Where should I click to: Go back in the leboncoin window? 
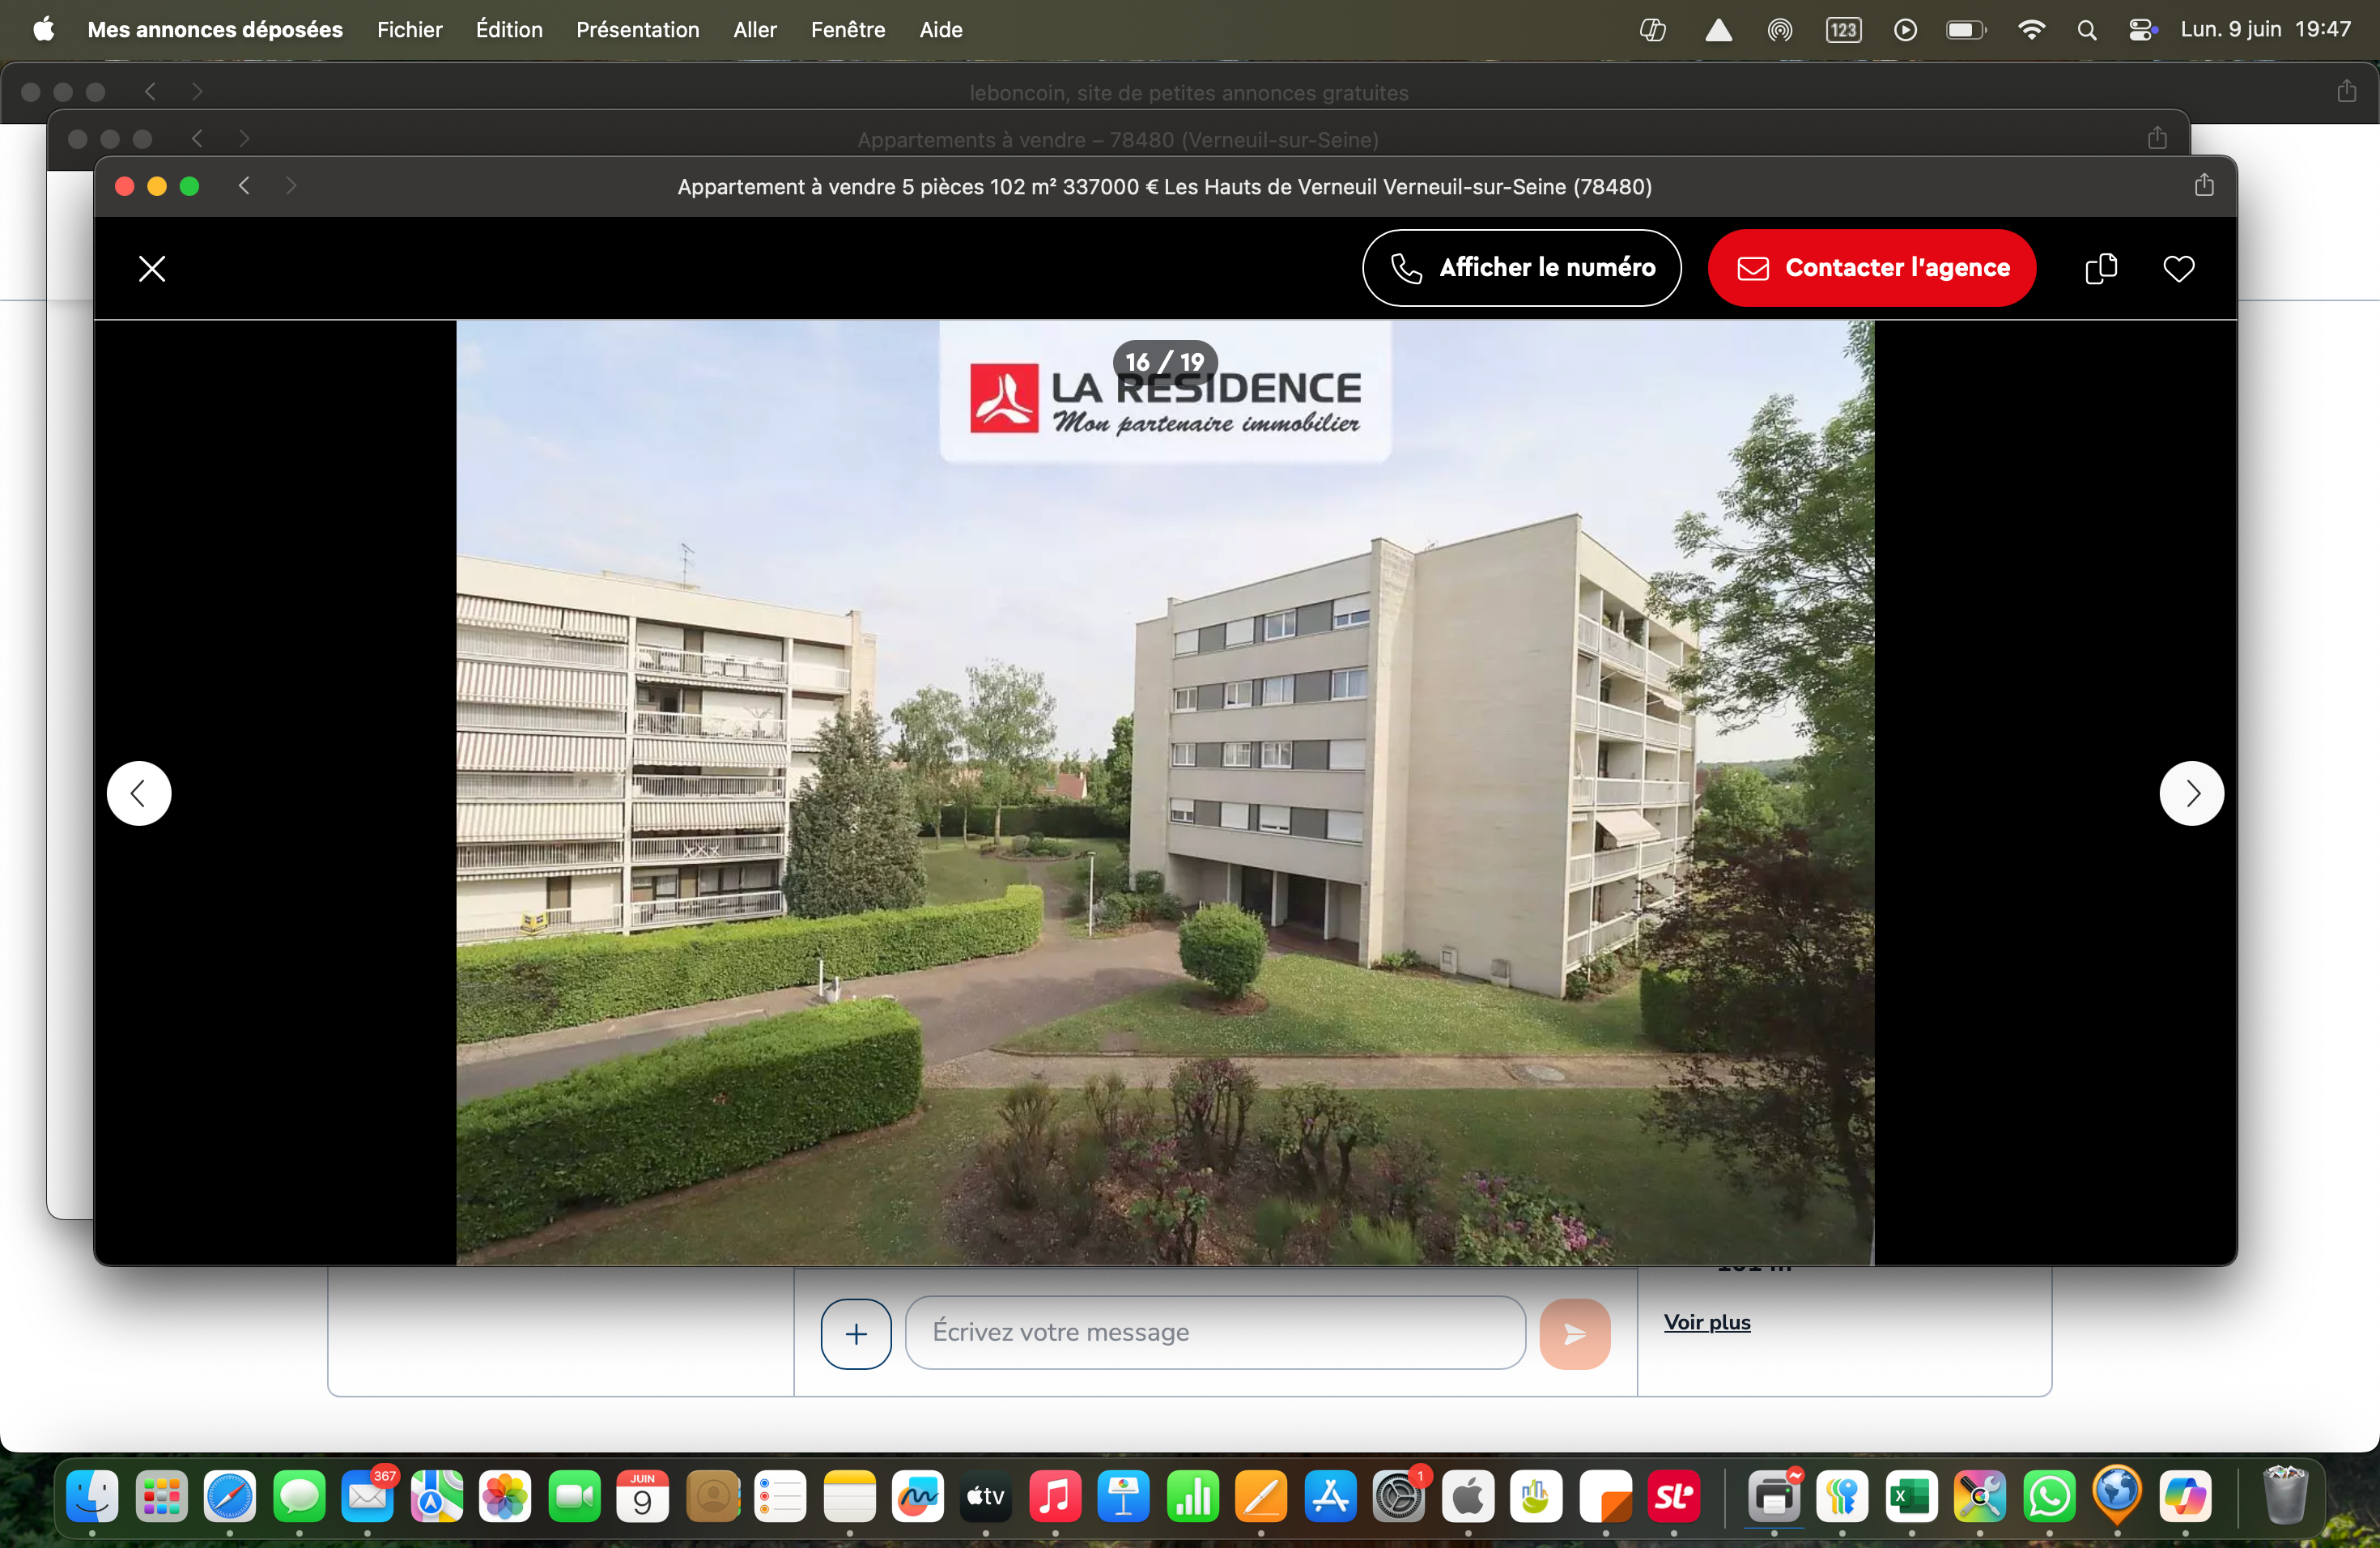click(150, 92)
